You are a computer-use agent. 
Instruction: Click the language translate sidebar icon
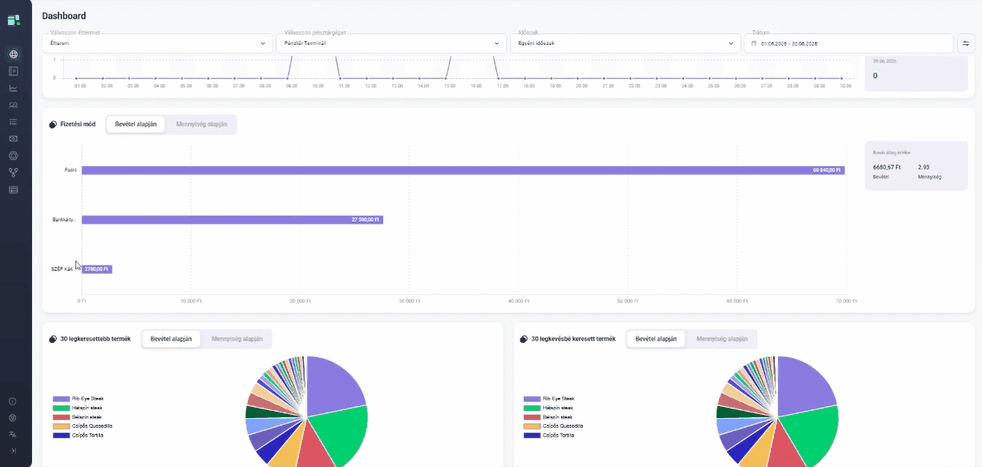[13, 434]
